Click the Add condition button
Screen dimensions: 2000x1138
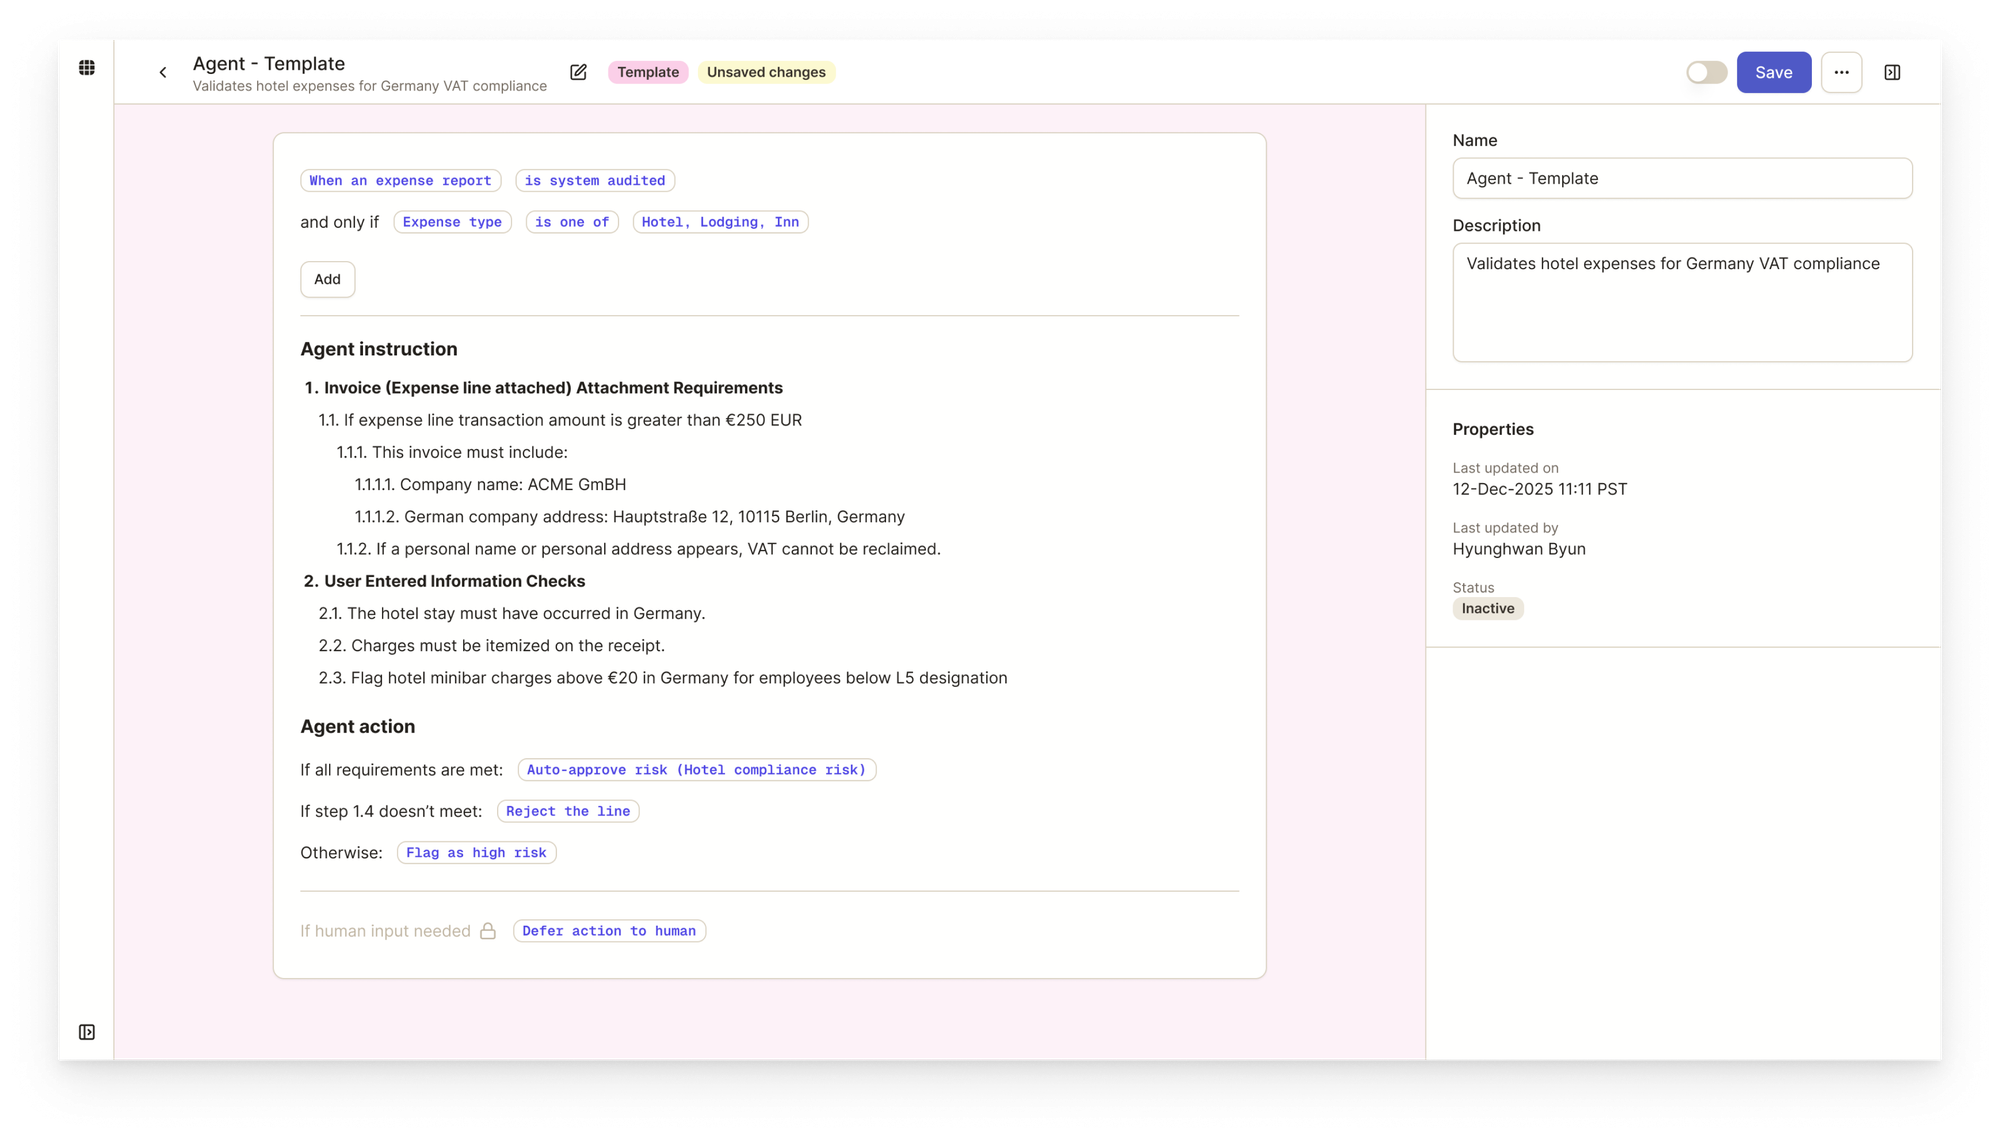pos(327,279)
